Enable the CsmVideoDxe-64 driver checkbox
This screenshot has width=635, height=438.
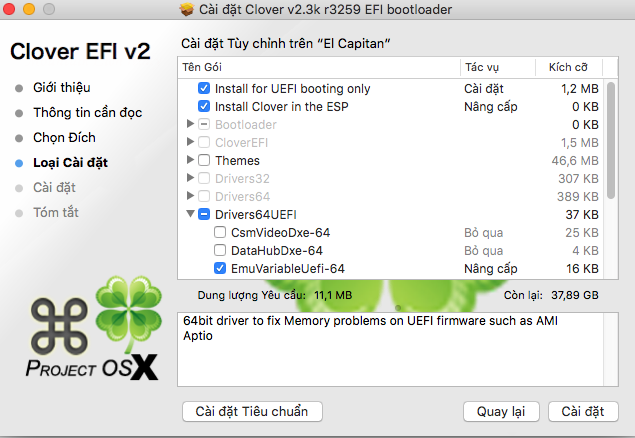pyautogui.click(x=220, y=232)
